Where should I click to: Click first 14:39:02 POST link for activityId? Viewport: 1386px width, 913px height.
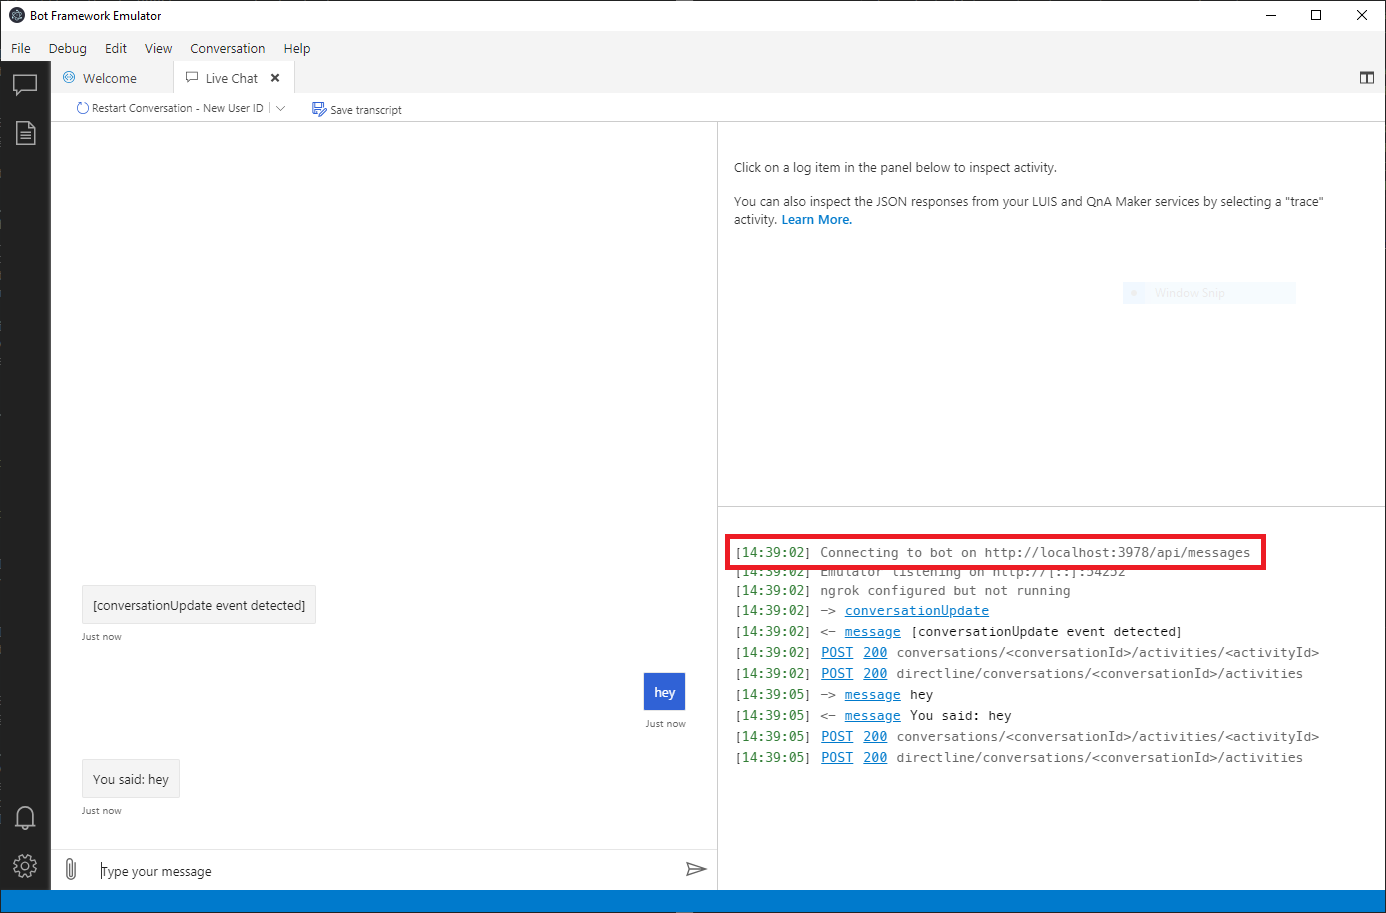(837, 653)
